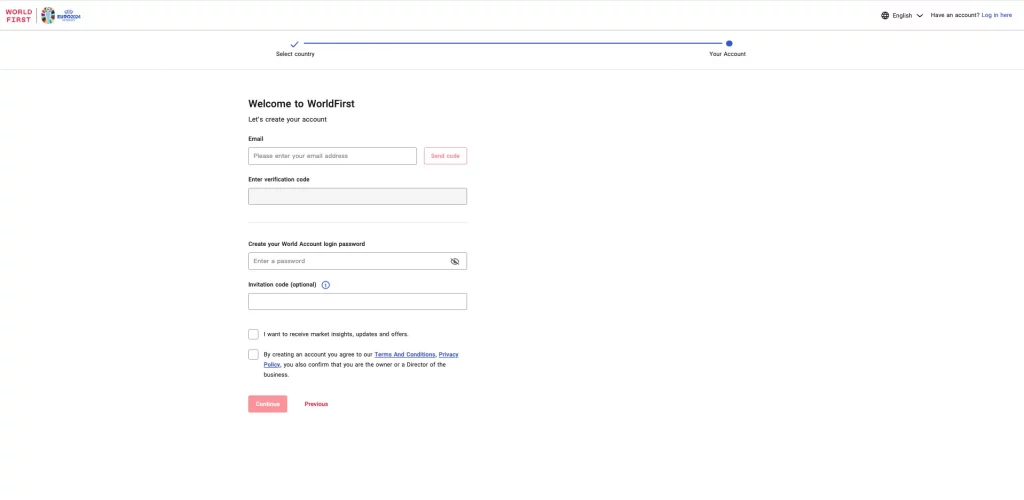1024x500 pixels.
Task: Open the WorldFirst logo home link
Action: pyautogui.click(x=18, y=15)
